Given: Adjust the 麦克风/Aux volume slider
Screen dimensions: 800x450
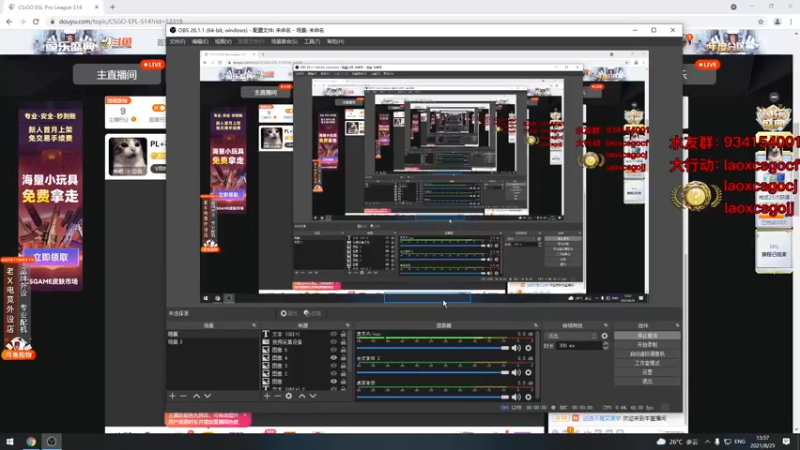Looking at the screenshot, I should click(433, 348).
